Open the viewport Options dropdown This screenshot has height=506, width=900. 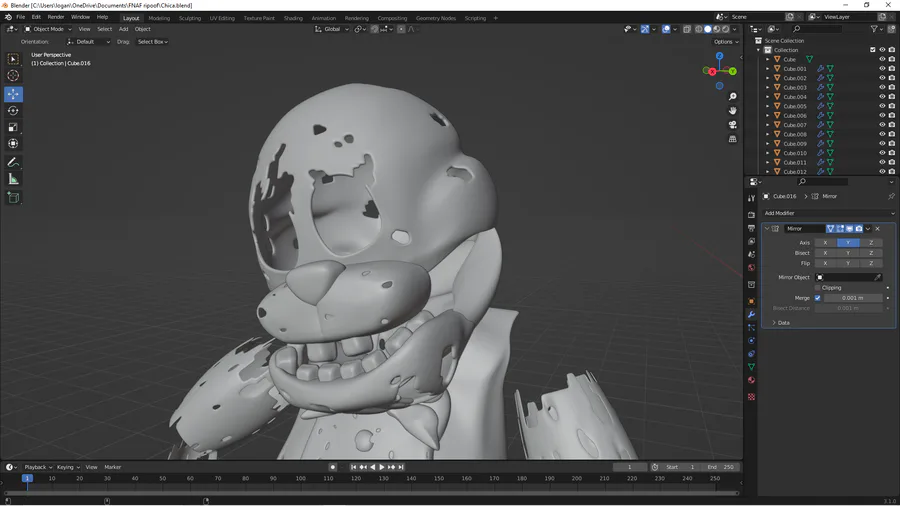pos(726,42)
